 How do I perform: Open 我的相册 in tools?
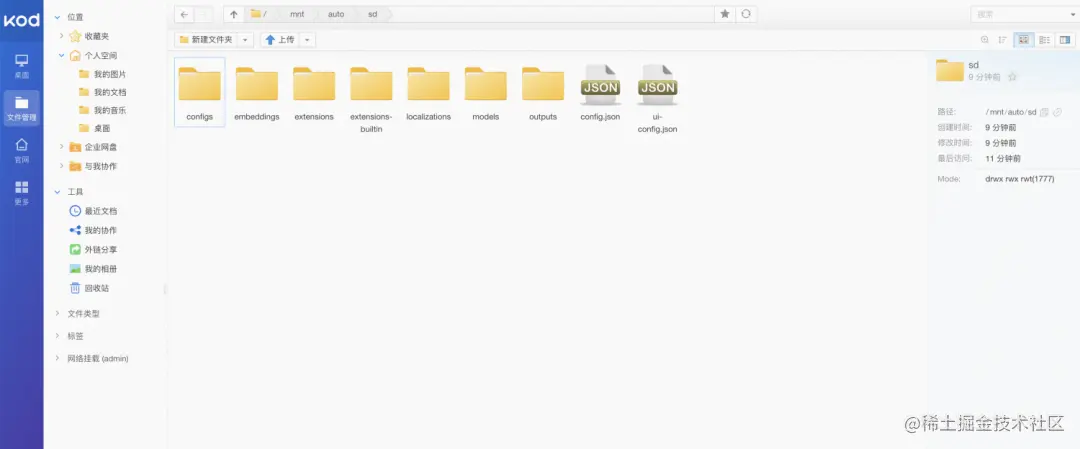point(93,269)
